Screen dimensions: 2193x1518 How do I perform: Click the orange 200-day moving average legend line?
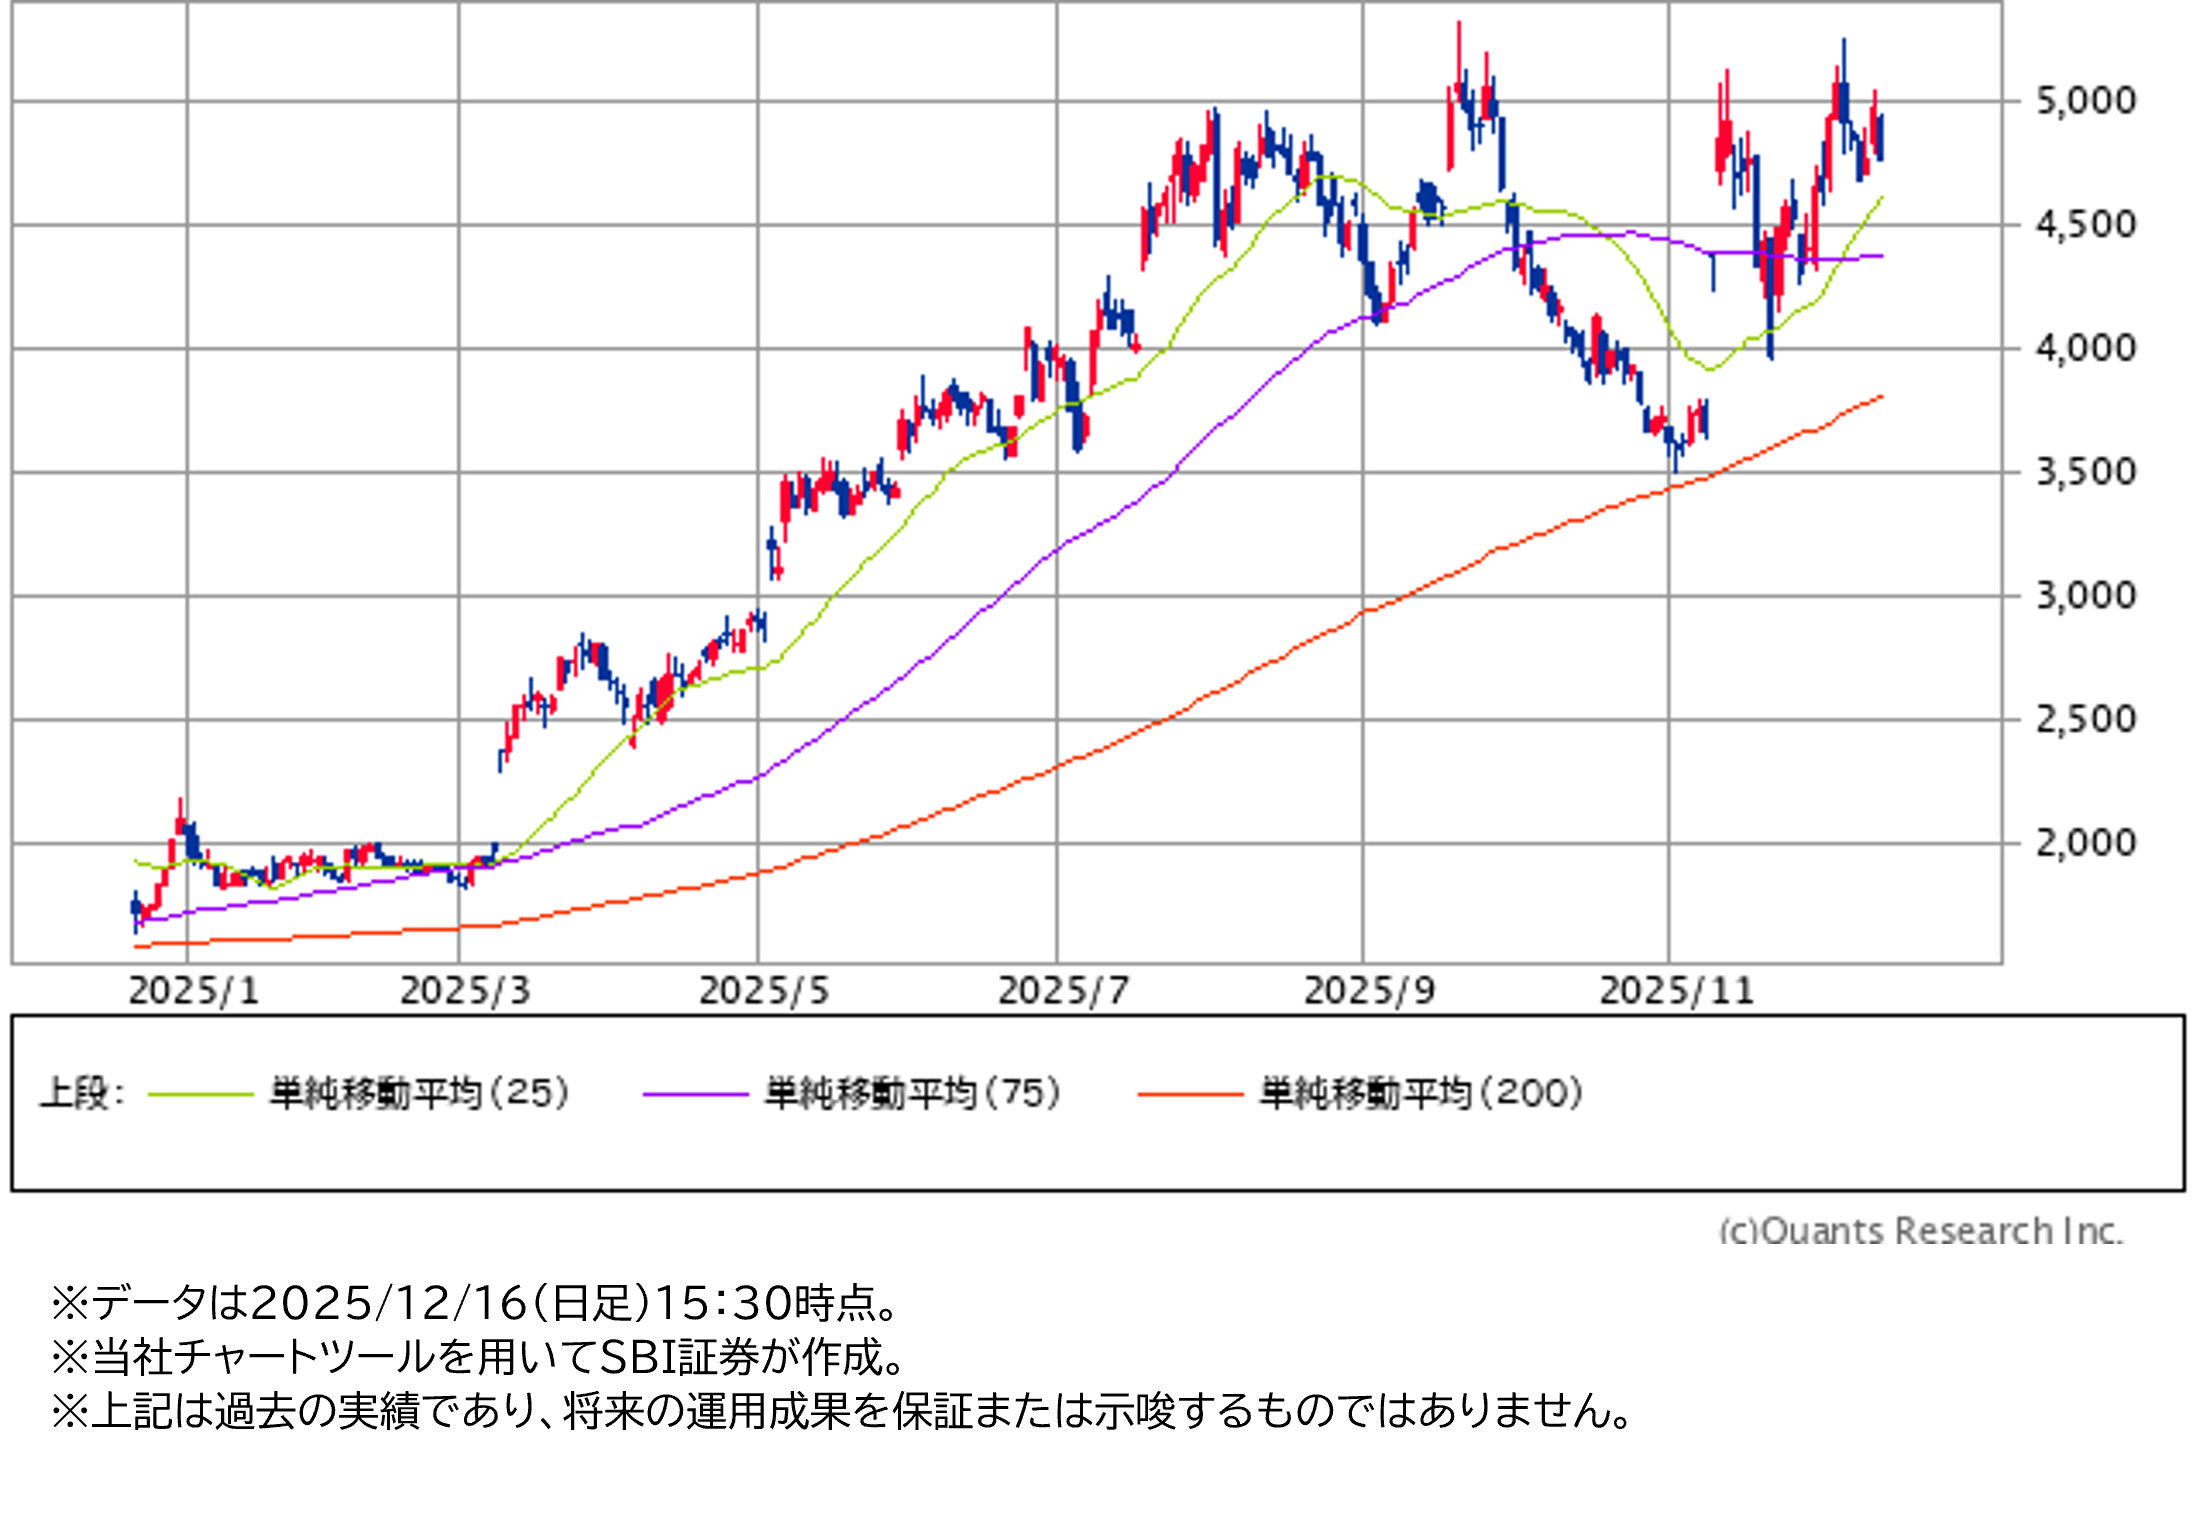tap(1190, 1094)
